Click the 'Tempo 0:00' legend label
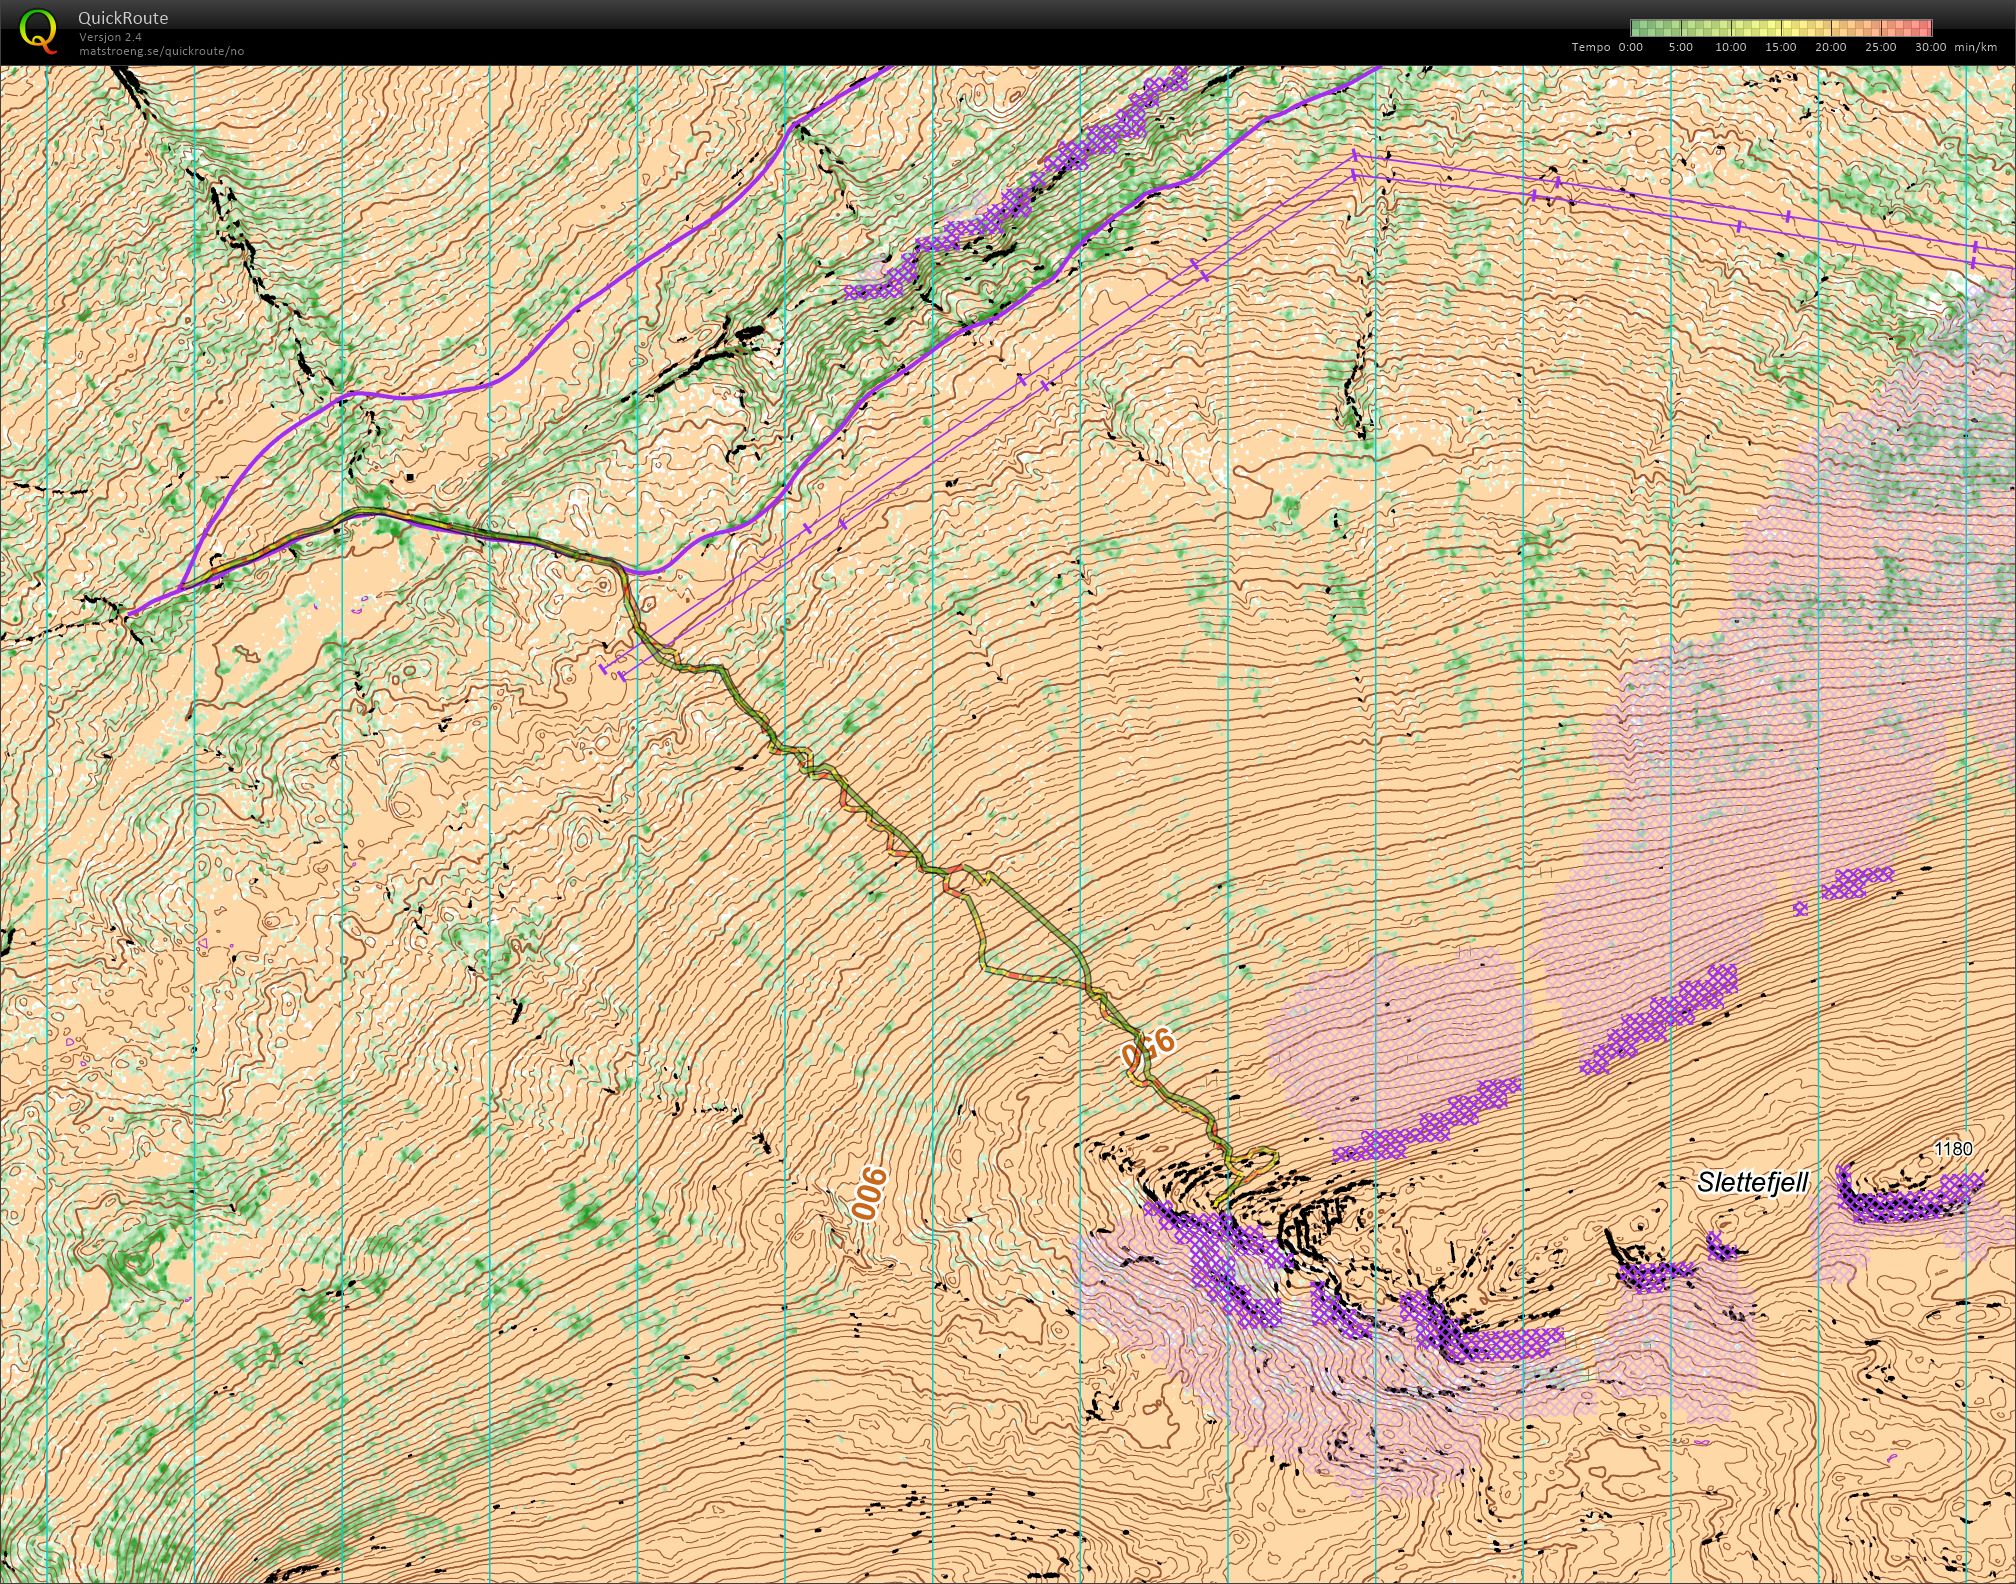This screenshot has height=1584, width=2016. [1607, 47]
